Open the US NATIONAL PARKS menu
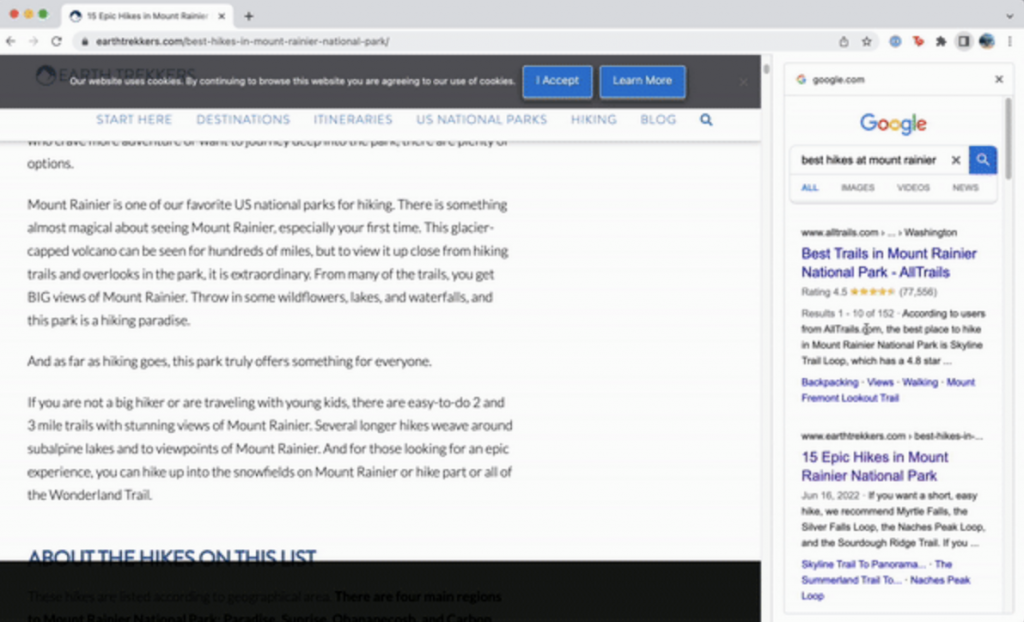The height and width of the screenshot is (622, 1024). coord(481,120)
